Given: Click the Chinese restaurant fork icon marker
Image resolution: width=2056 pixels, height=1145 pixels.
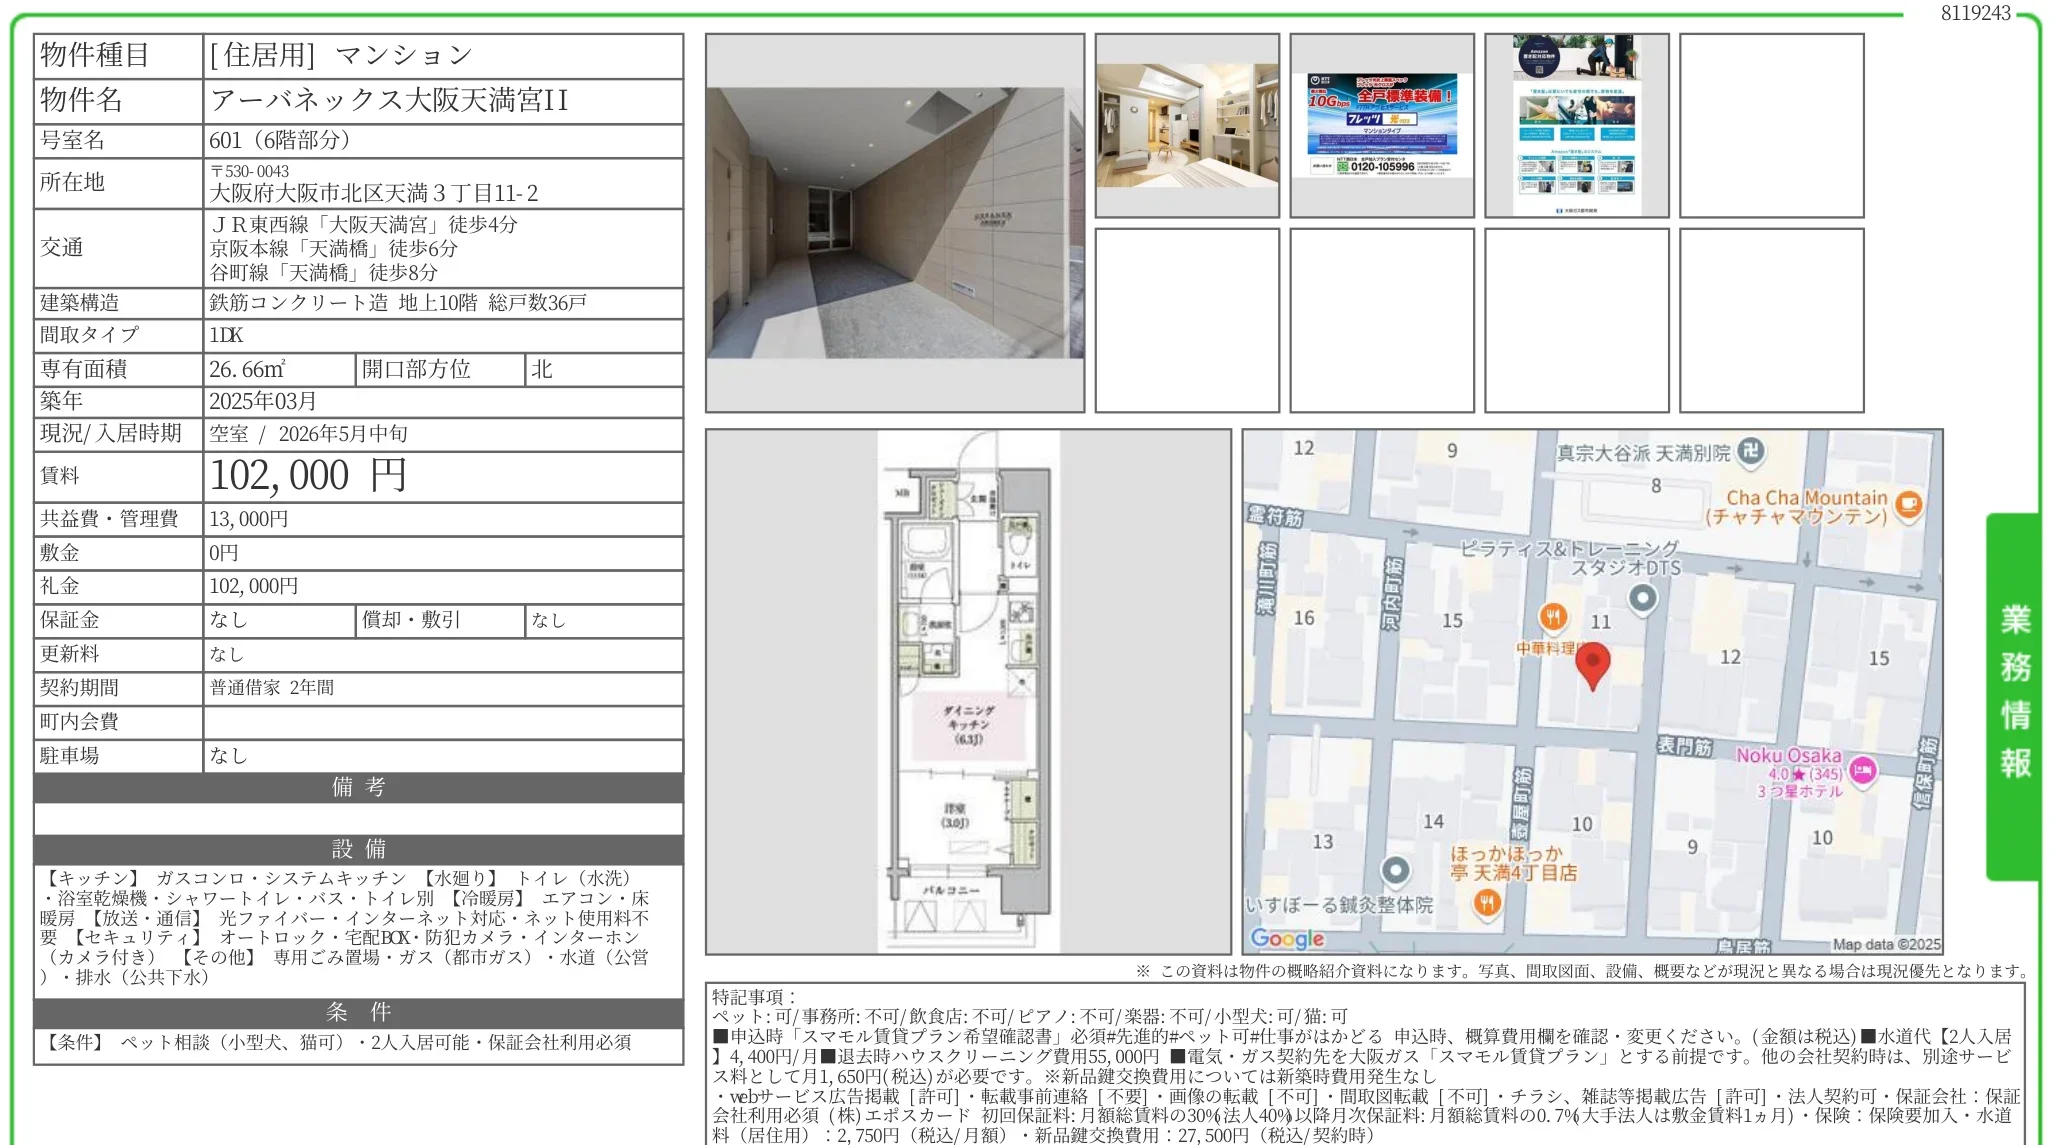Looking at the screenshot, I should (x=1552, y=617).
